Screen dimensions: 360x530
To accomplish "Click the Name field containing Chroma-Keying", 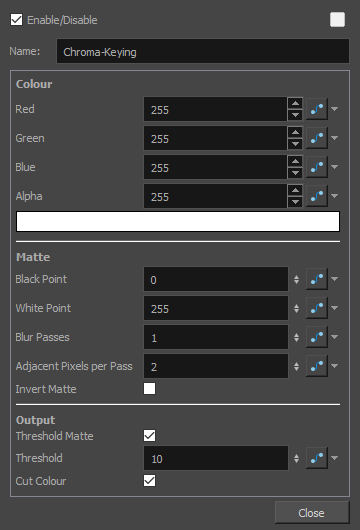I will pos(203,51).
